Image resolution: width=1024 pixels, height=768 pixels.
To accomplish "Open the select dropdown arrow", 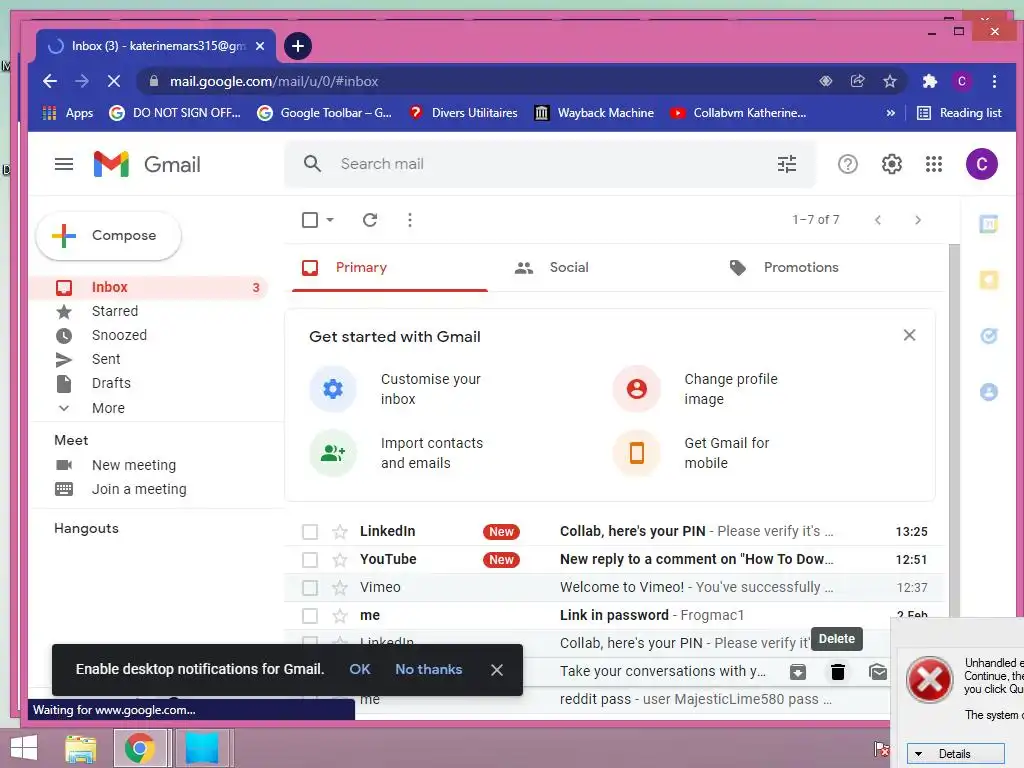I will coord(330,220).
